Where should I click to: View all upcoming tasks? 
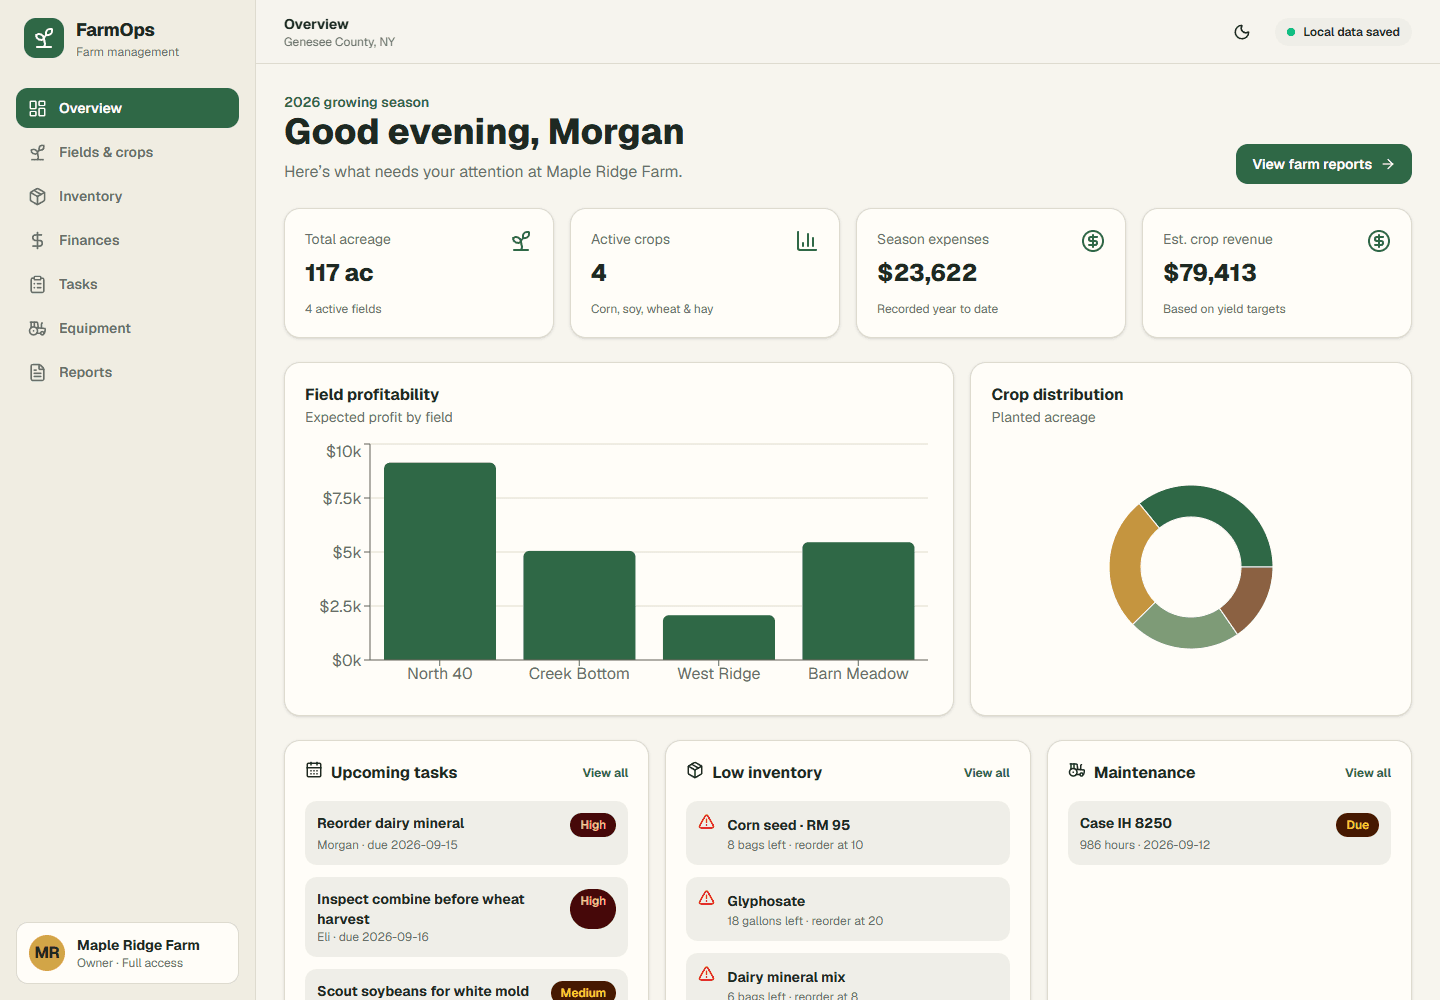[x=605, y=773]
